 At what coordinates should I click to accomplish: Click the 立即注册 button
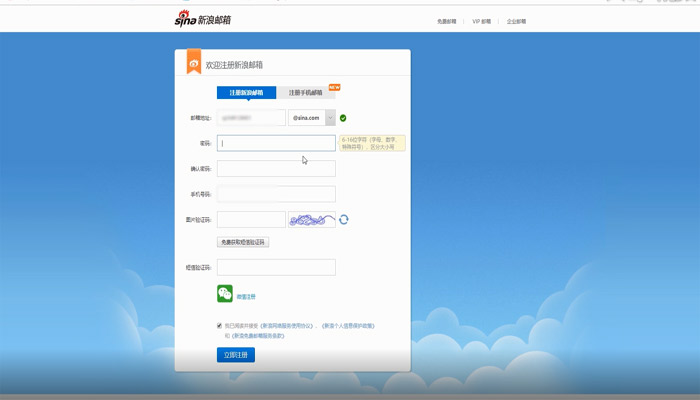236,355
